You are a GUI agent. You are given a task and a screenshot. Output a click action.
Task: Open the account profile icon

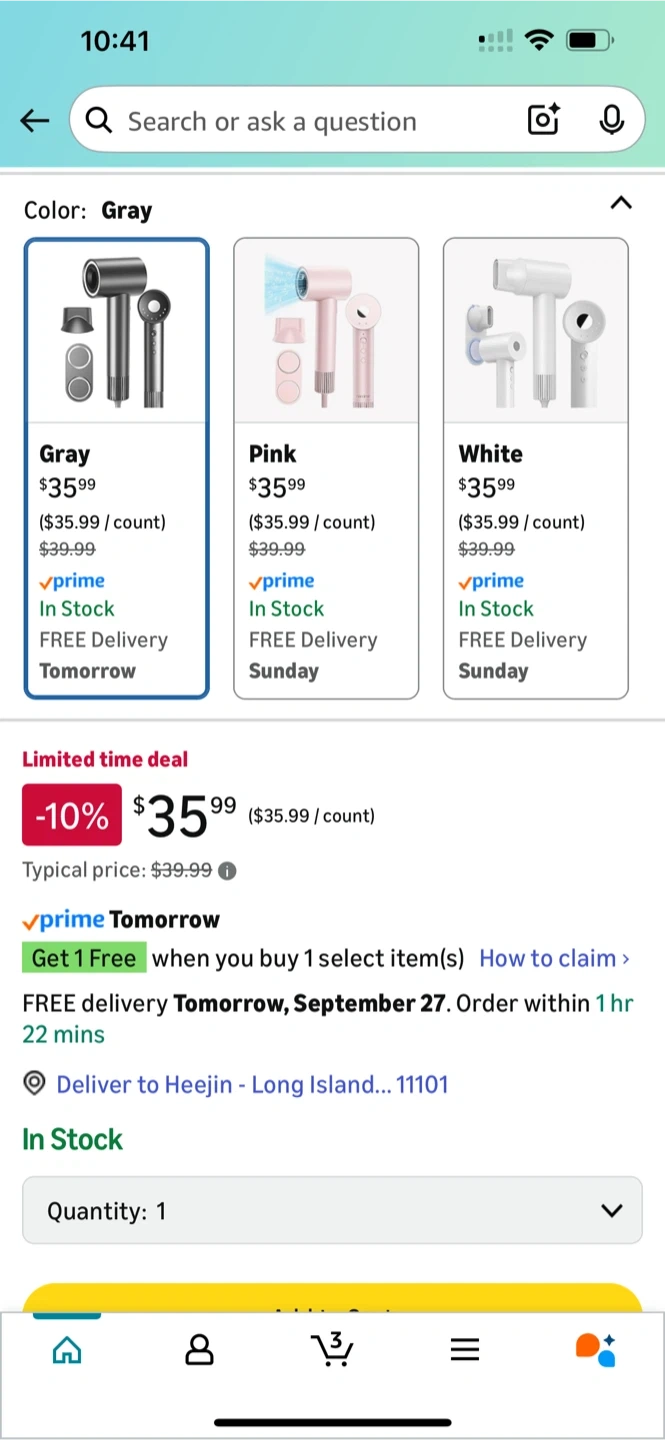(200, 1351)
